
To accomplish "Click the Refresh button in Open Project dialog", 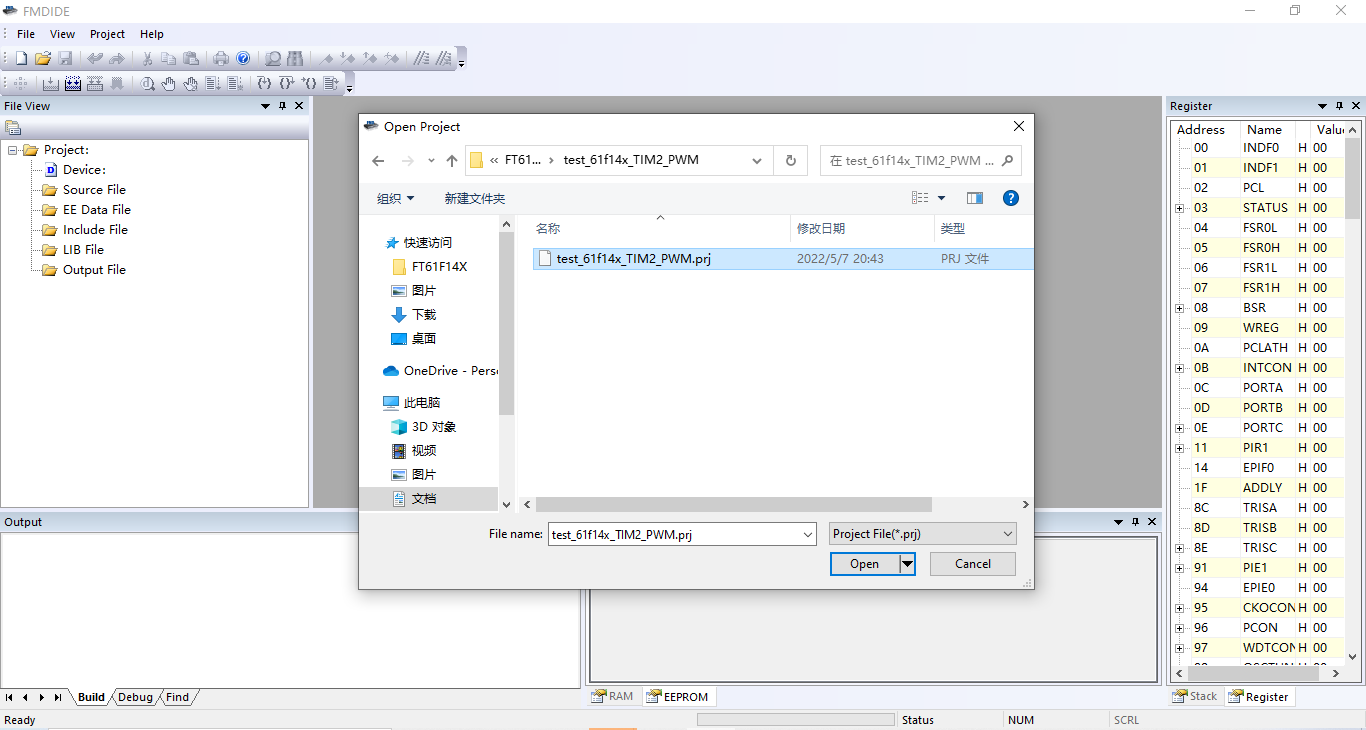I will (791, 160).
